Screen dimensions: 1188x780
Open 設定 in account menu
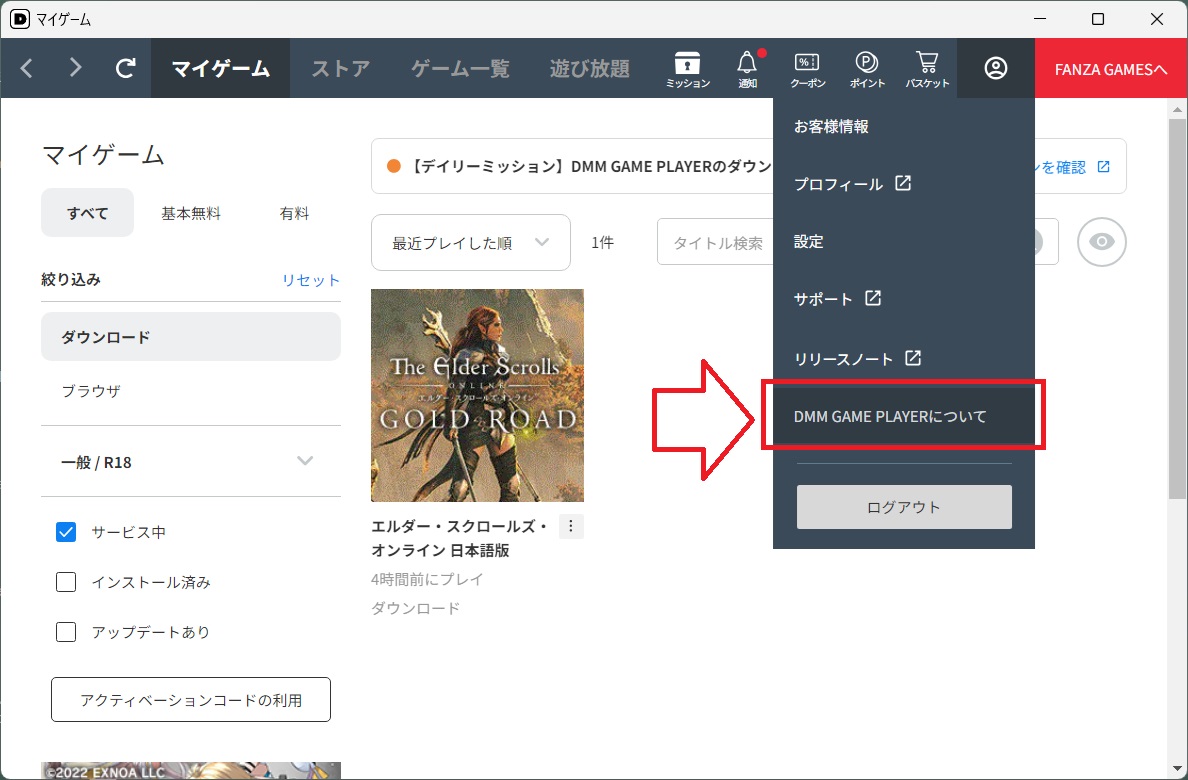point(904,242)
